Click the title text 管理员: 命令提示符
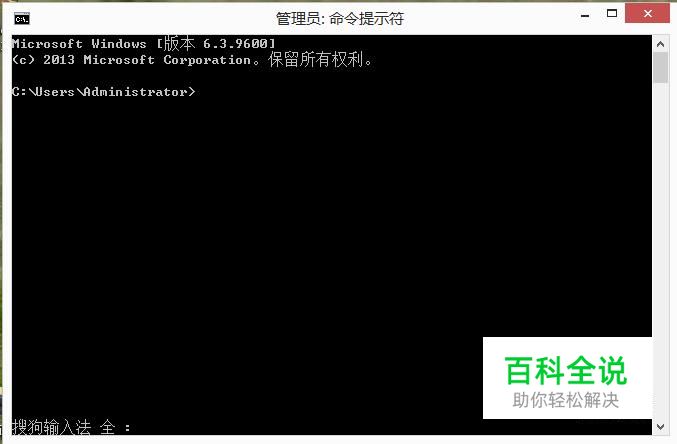677x444 pixels. tap(339, 19)
